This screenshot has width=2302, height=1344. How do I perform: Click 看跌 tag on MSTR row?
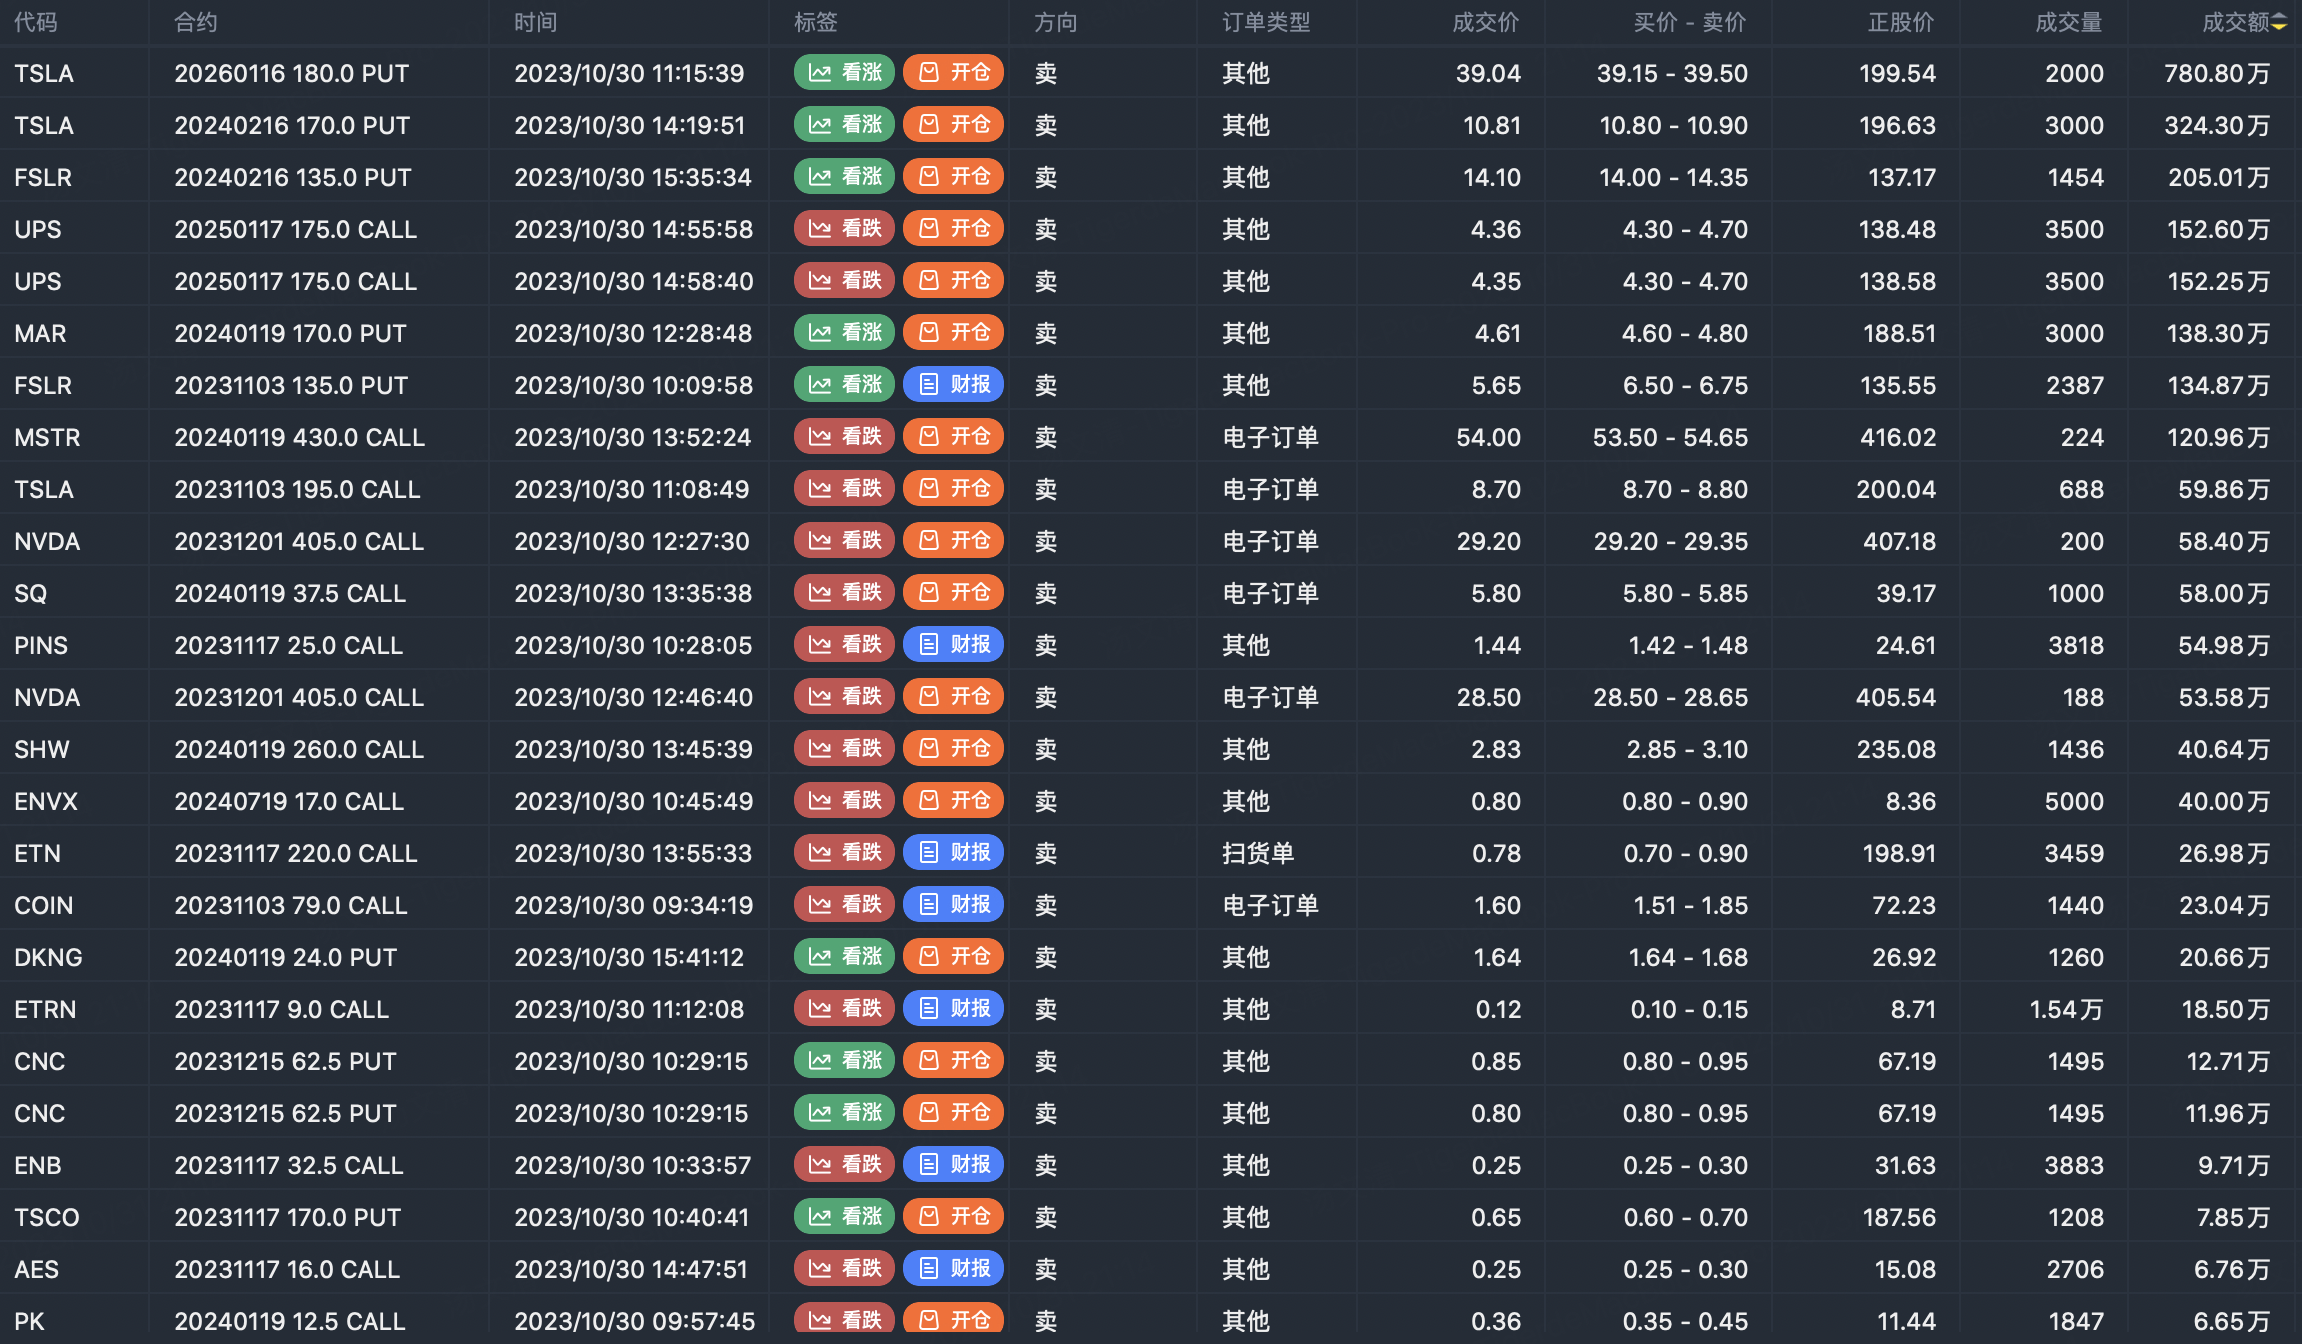pos(845,437)
